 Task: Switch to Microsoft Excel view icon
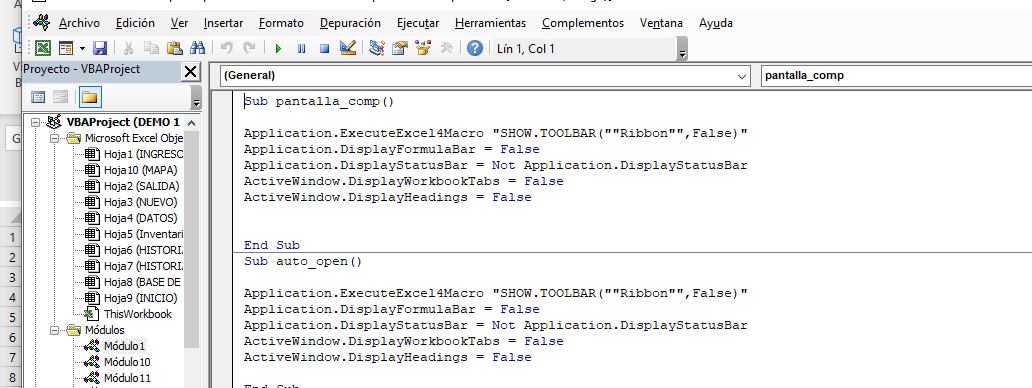click(x=43, y=48)
